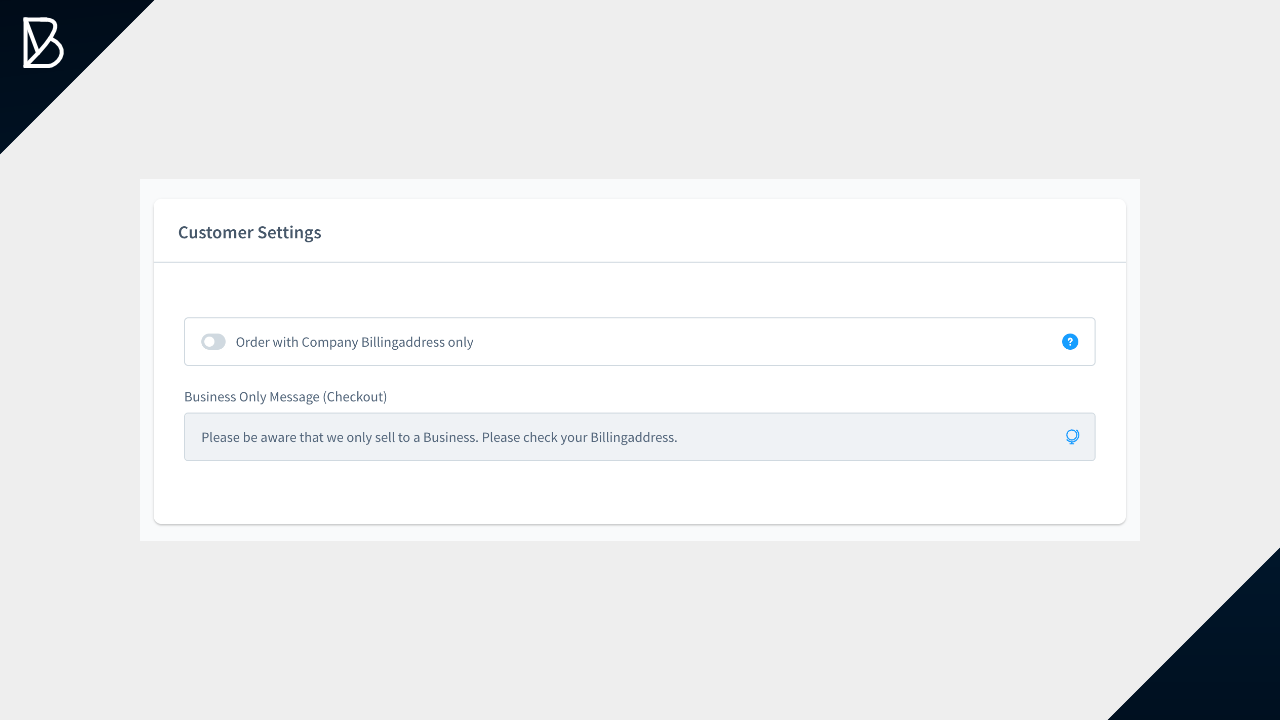Viewport: 1280px width, 720px height.
Task: Click the "Business Only Message (Checkout)" field label
Action: [285, 397]
